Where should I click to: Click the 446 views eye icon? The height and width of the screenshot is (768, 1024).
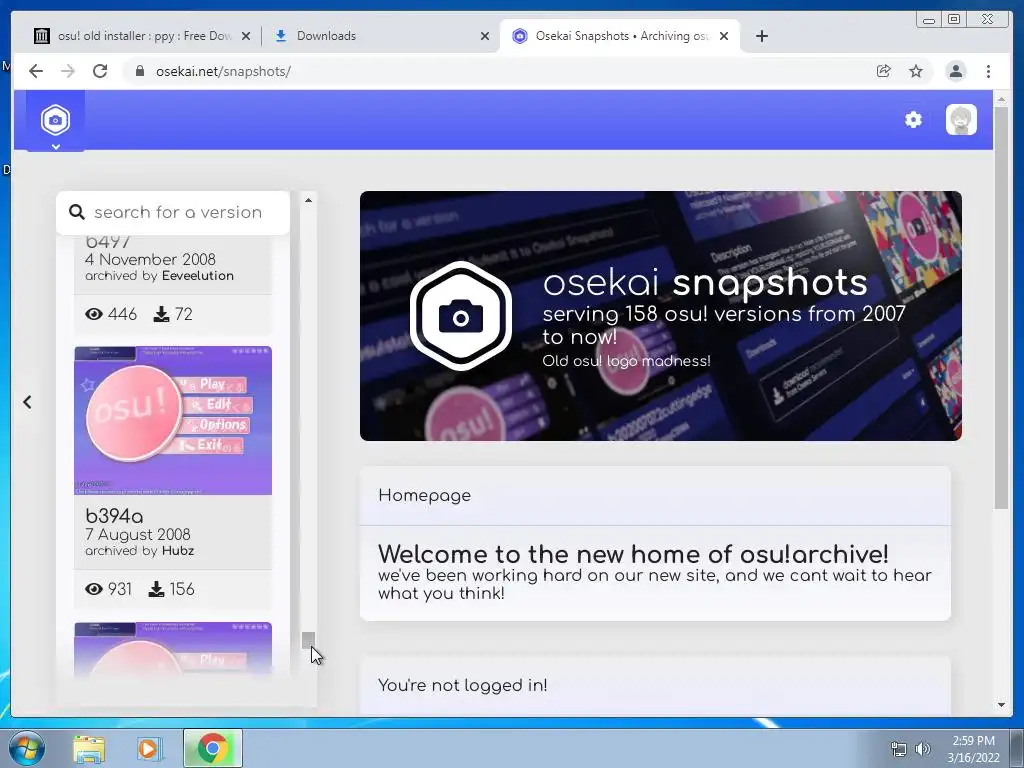pyautogui.click(x=94, y=314)
